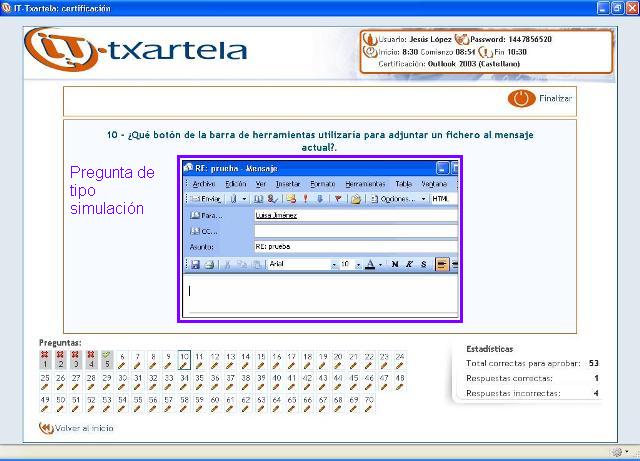Click the red message flag icon
Viewport: 640px width, 461px height.
338,199
